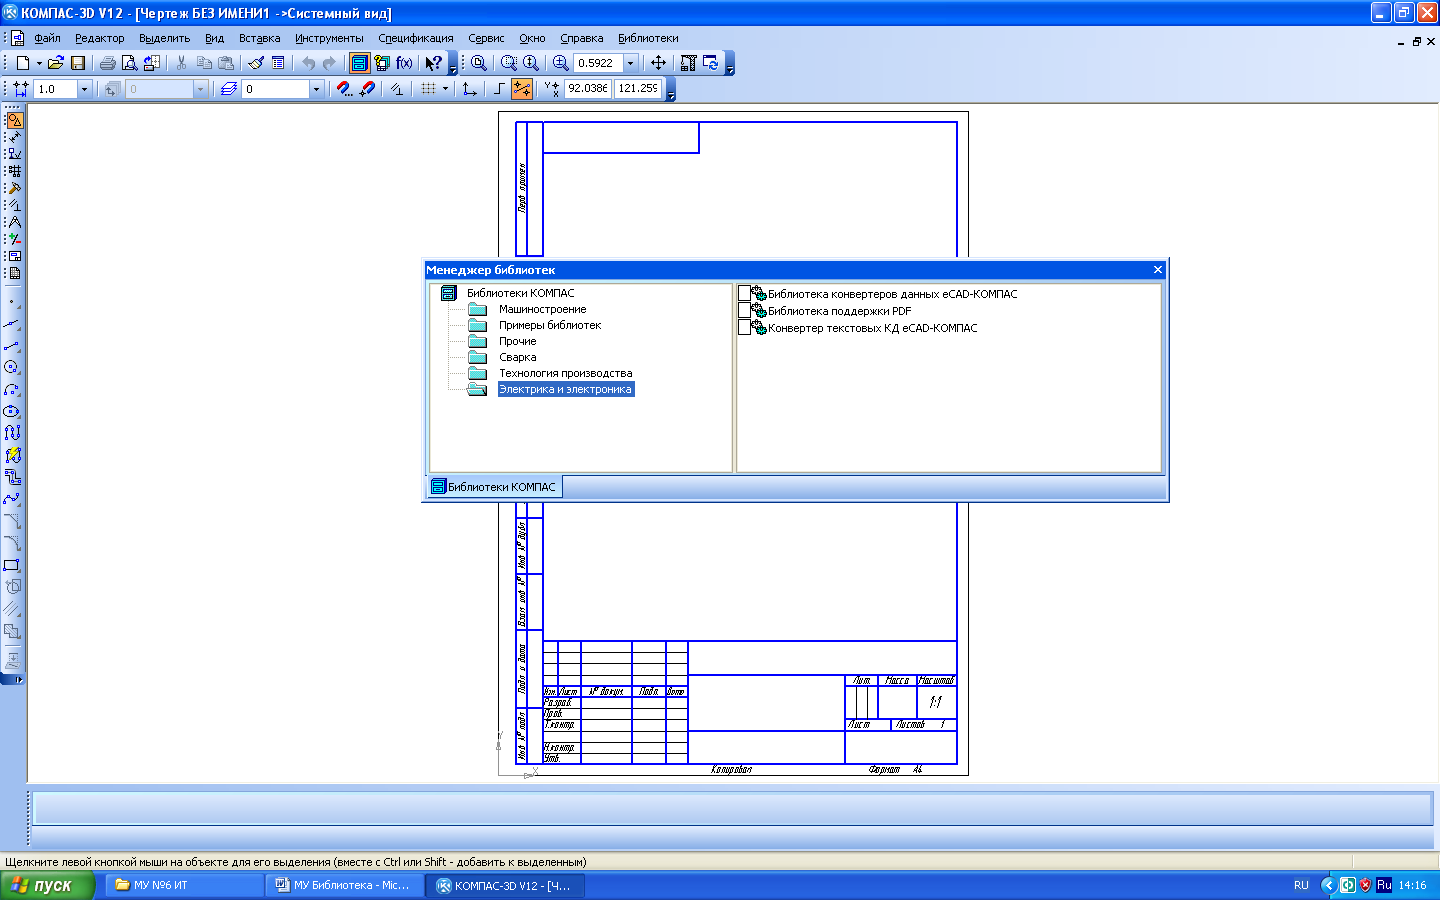
Task: Select Машиностроение folder in library tree
Action: pos(543,309)
